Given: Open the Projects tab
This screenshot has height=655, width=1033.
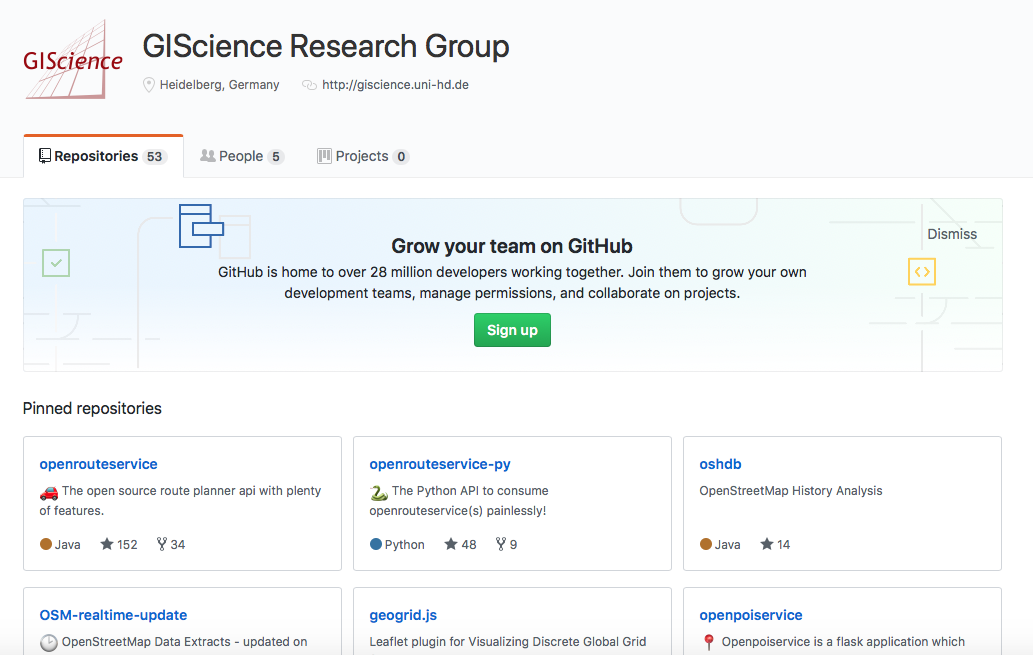Looking at the screenshot, I should pyautogui.click(x=363, y=156).
